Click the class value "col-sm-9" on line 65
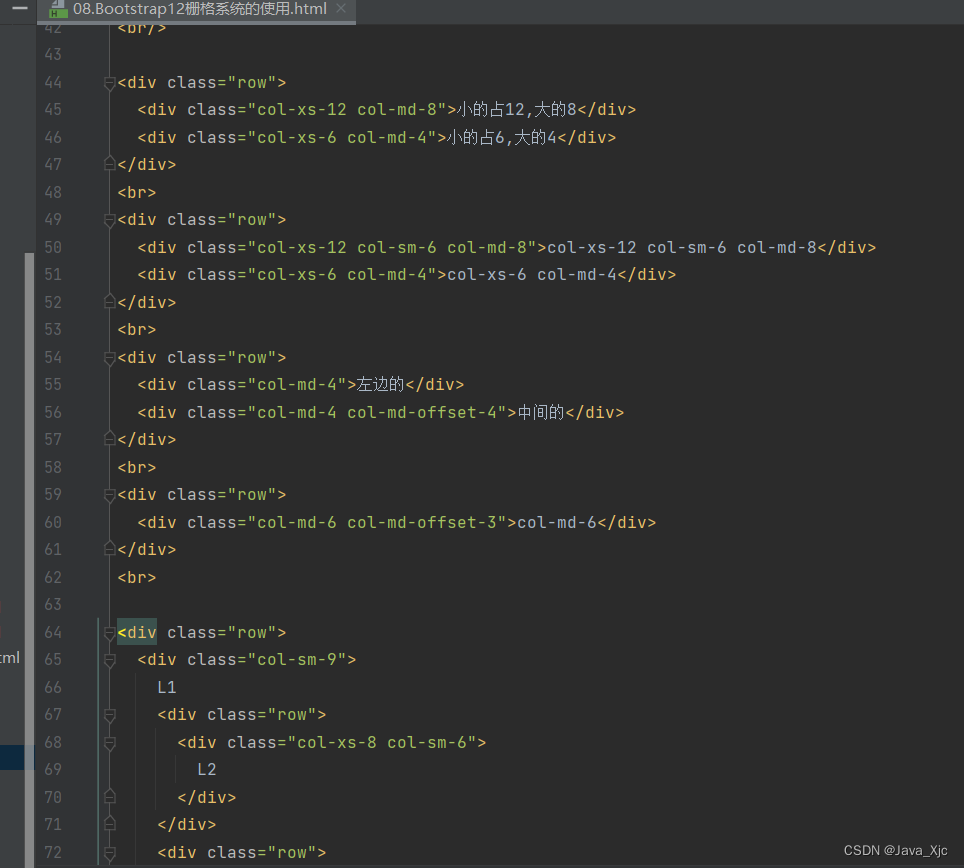Screen dimensions: 964x868 click(297, 659)
